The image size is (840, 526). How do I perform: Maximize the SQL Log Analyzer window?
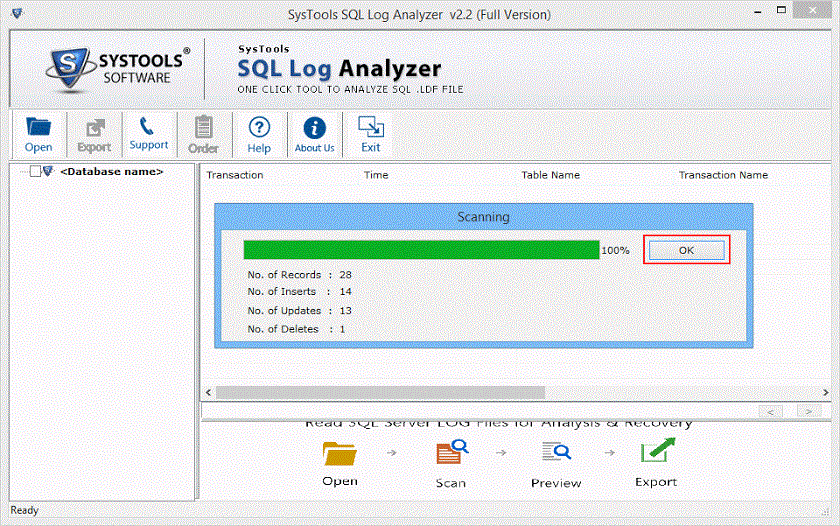click(782, 10)
